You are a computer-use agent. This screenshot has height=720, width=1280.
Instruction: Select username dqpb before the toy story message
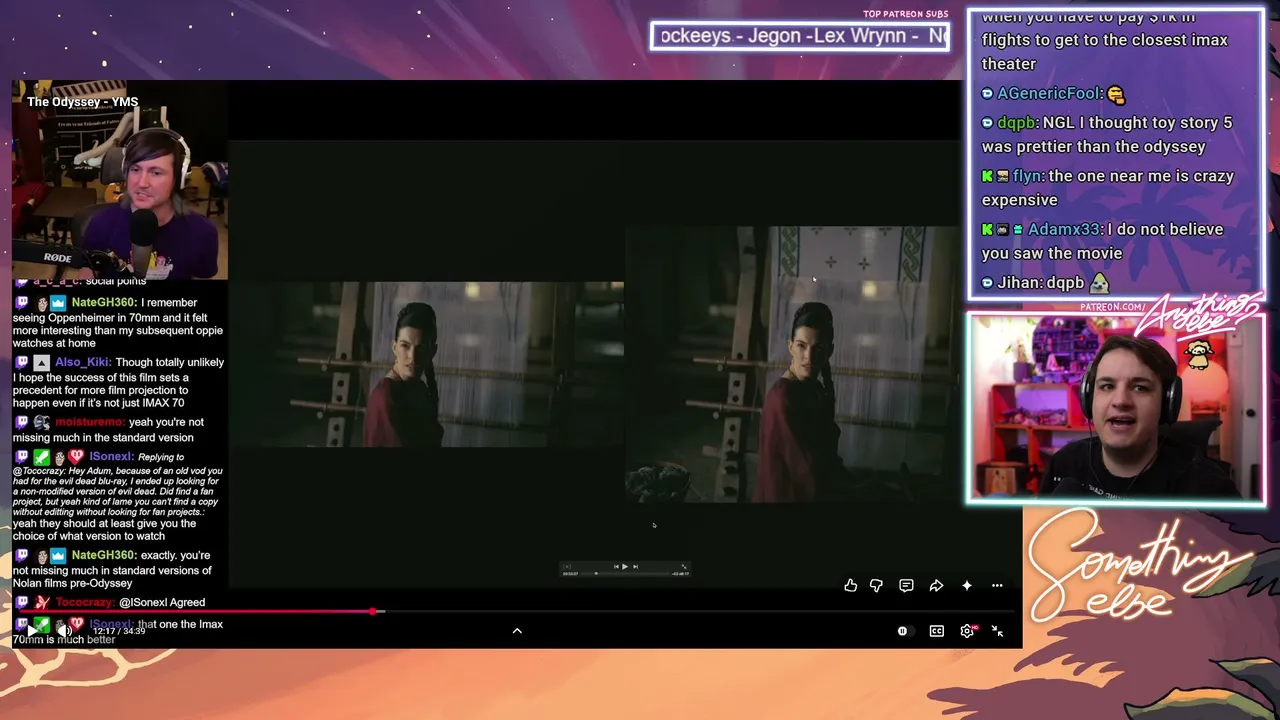point(1016,123)
